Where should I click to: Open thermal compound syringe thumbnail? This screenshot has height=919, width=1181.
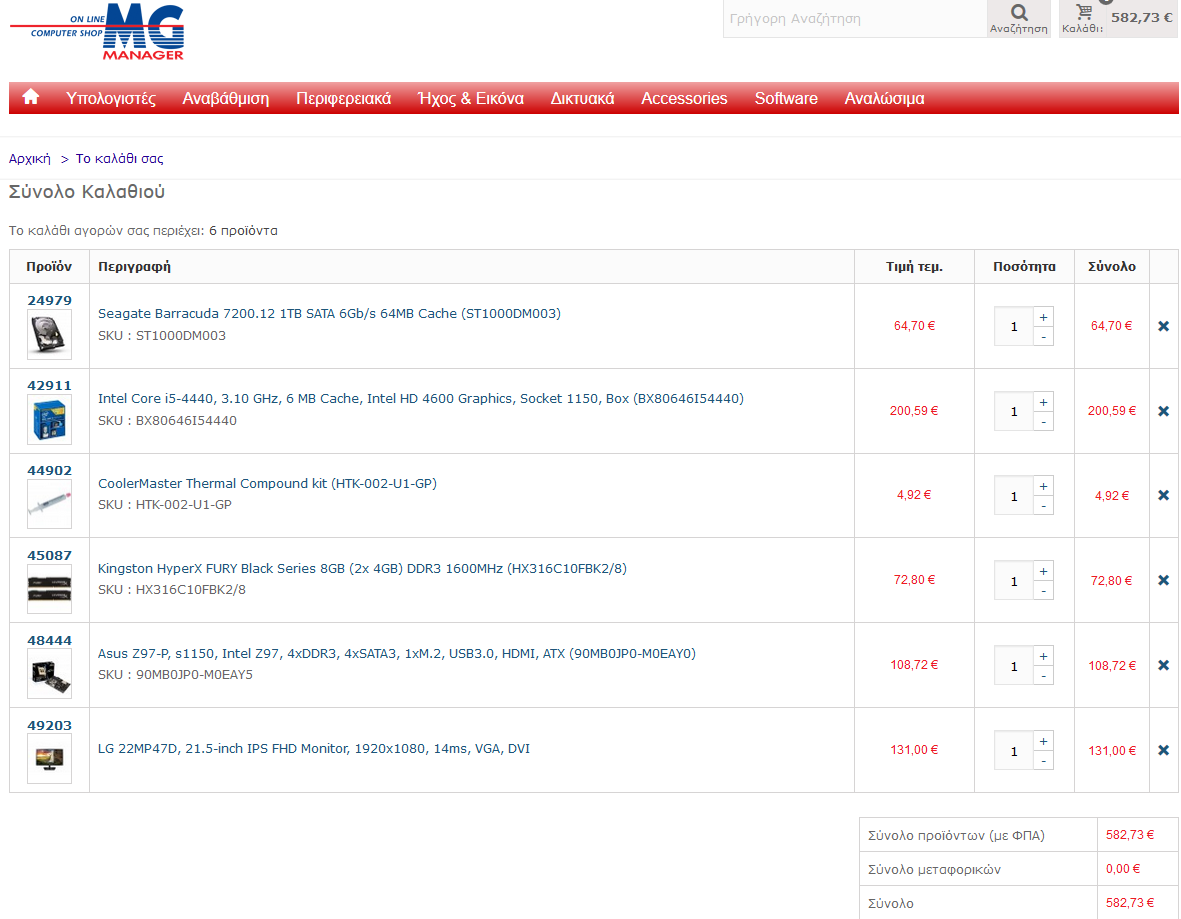[50, 504]
